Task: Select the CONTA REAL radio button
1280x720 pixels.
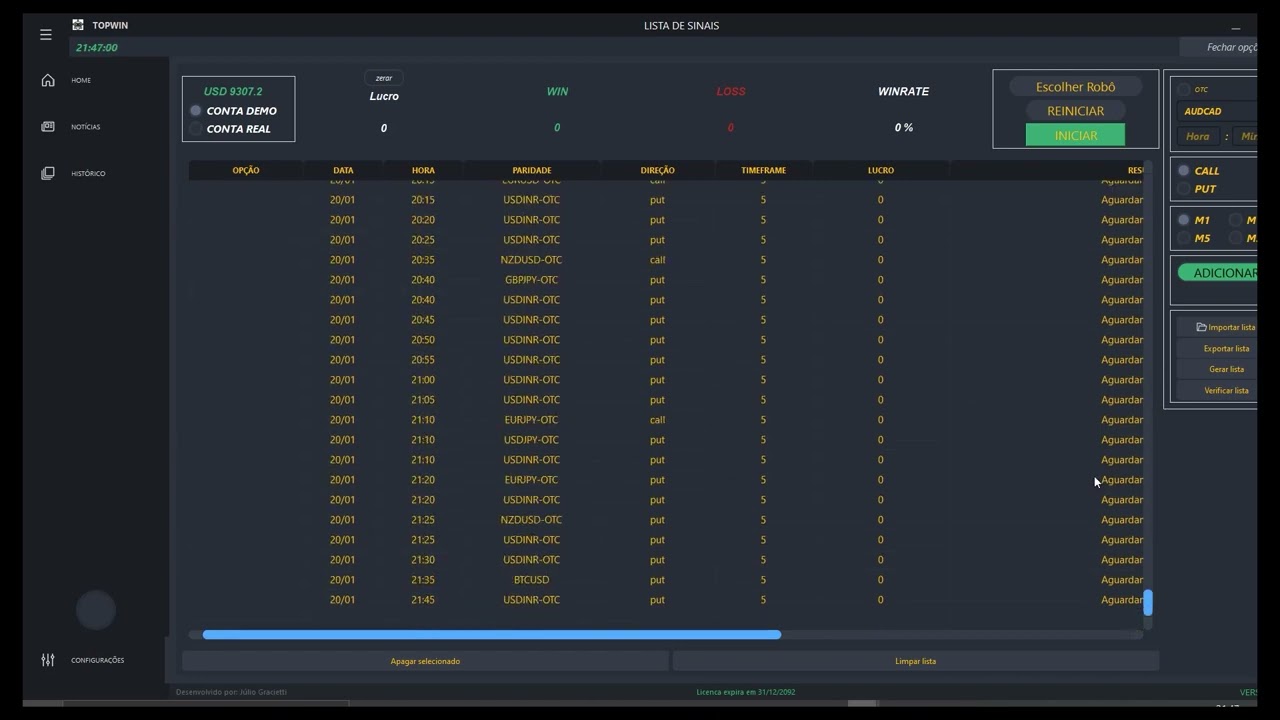Action: tap(196, 129)
